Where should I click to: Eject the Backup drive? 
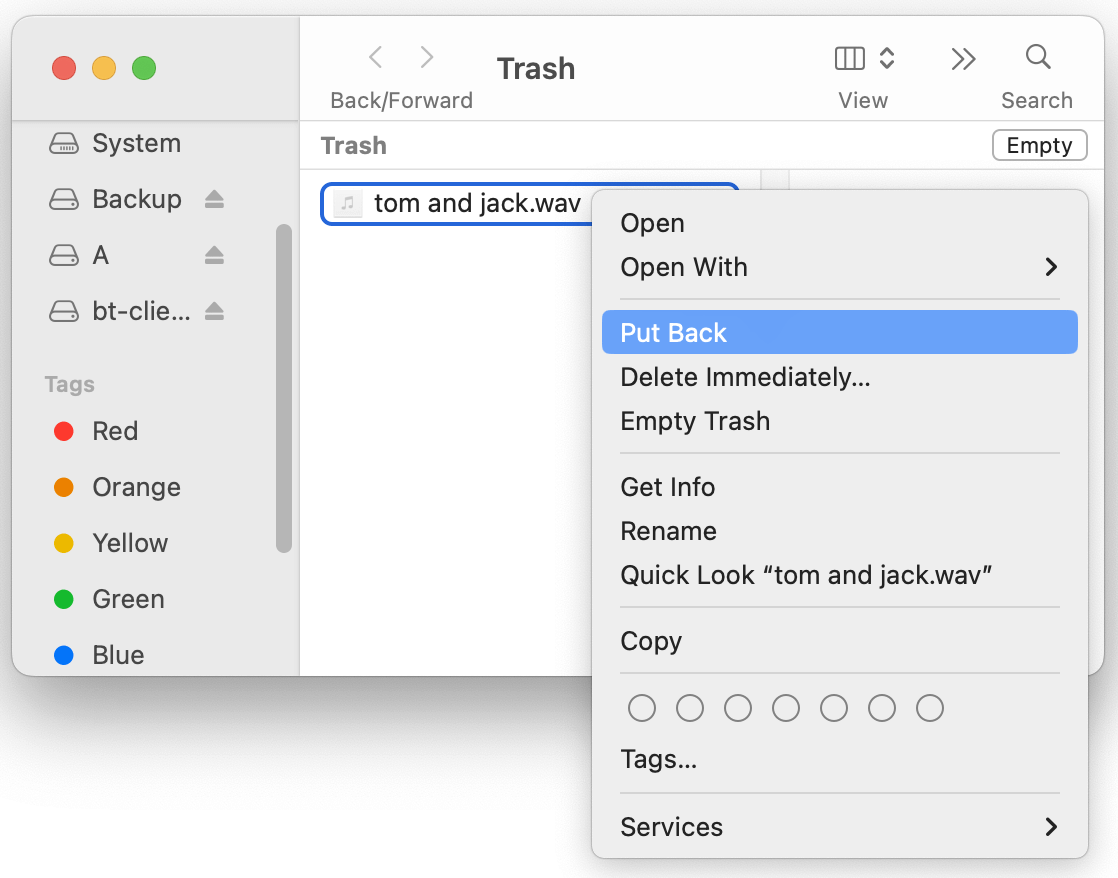213,199
